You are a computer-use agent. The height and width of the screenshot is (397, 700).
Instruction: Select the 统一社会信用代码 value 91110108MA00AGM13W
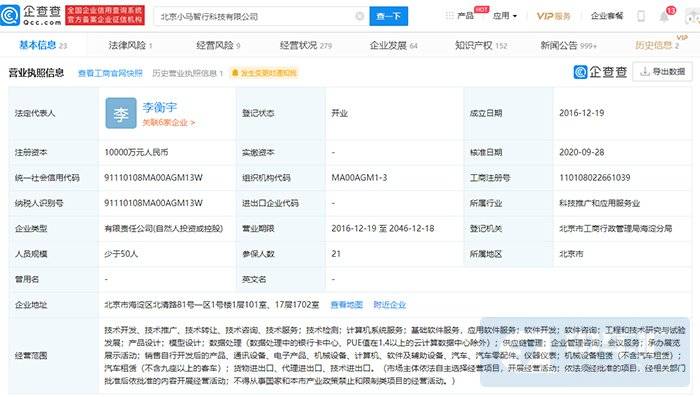[153, 178]
